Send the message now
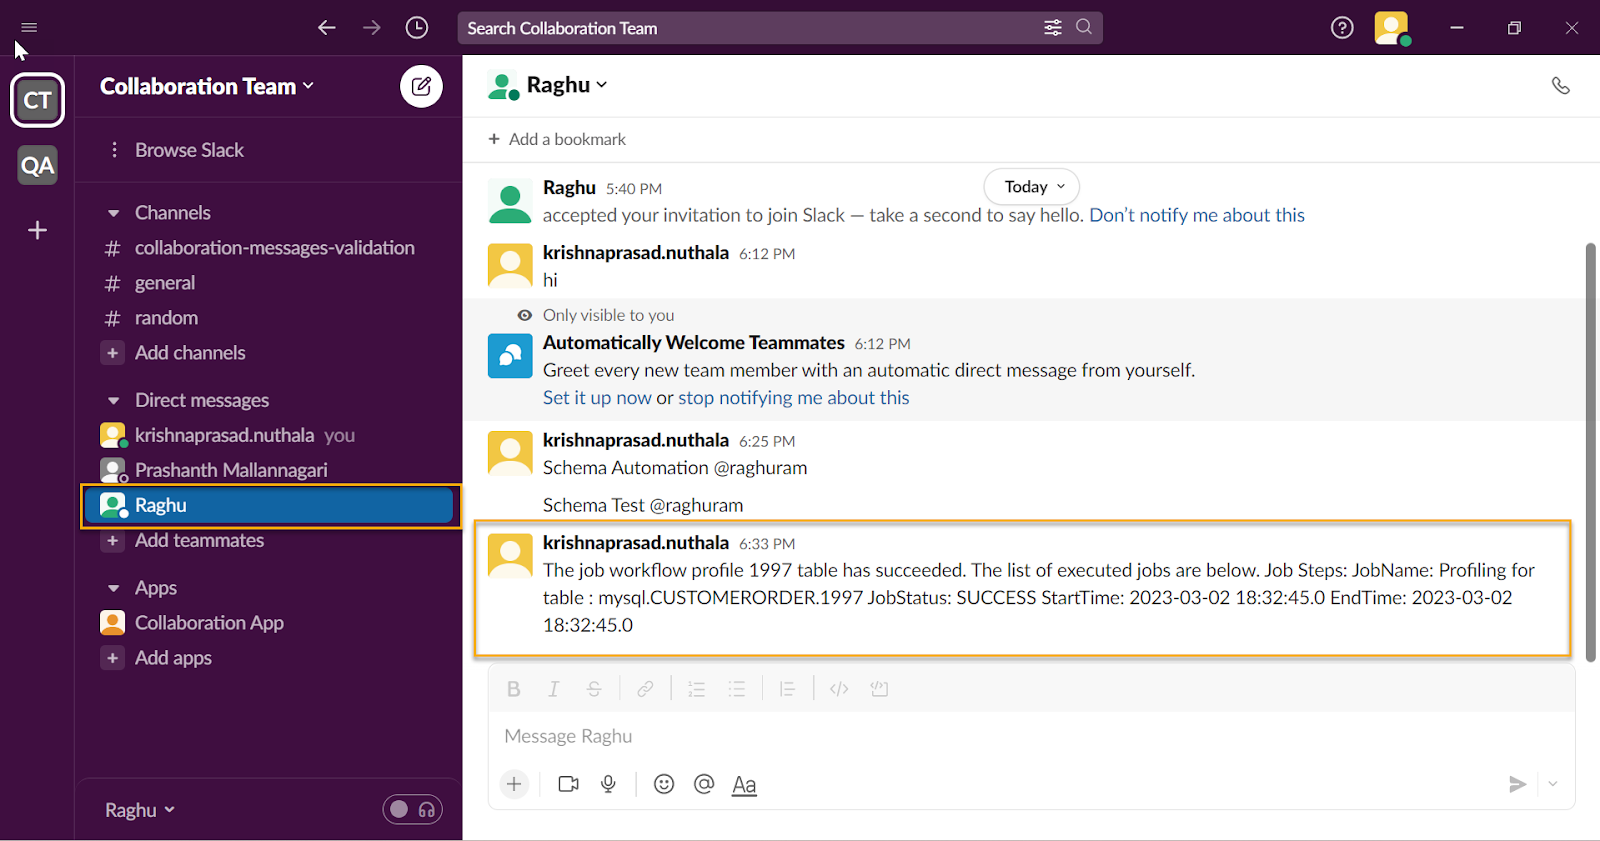 click(x=1517, y=784)
